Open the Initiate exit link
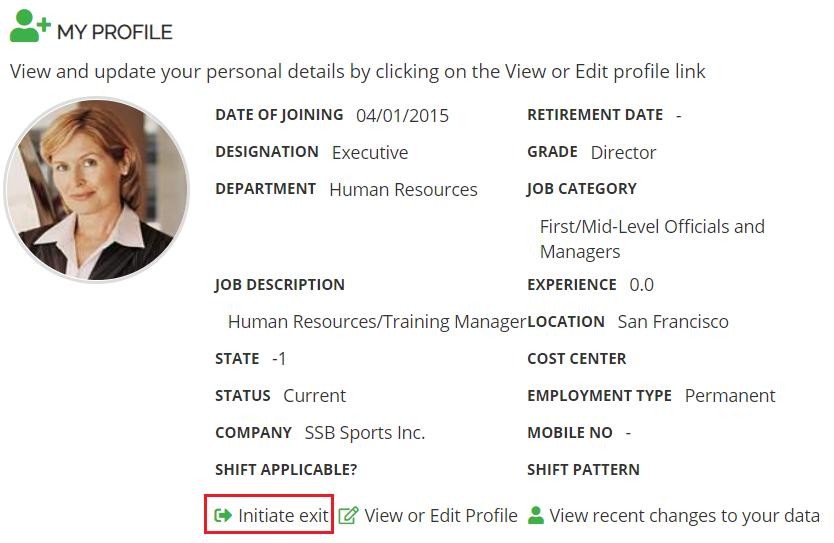 283,516
